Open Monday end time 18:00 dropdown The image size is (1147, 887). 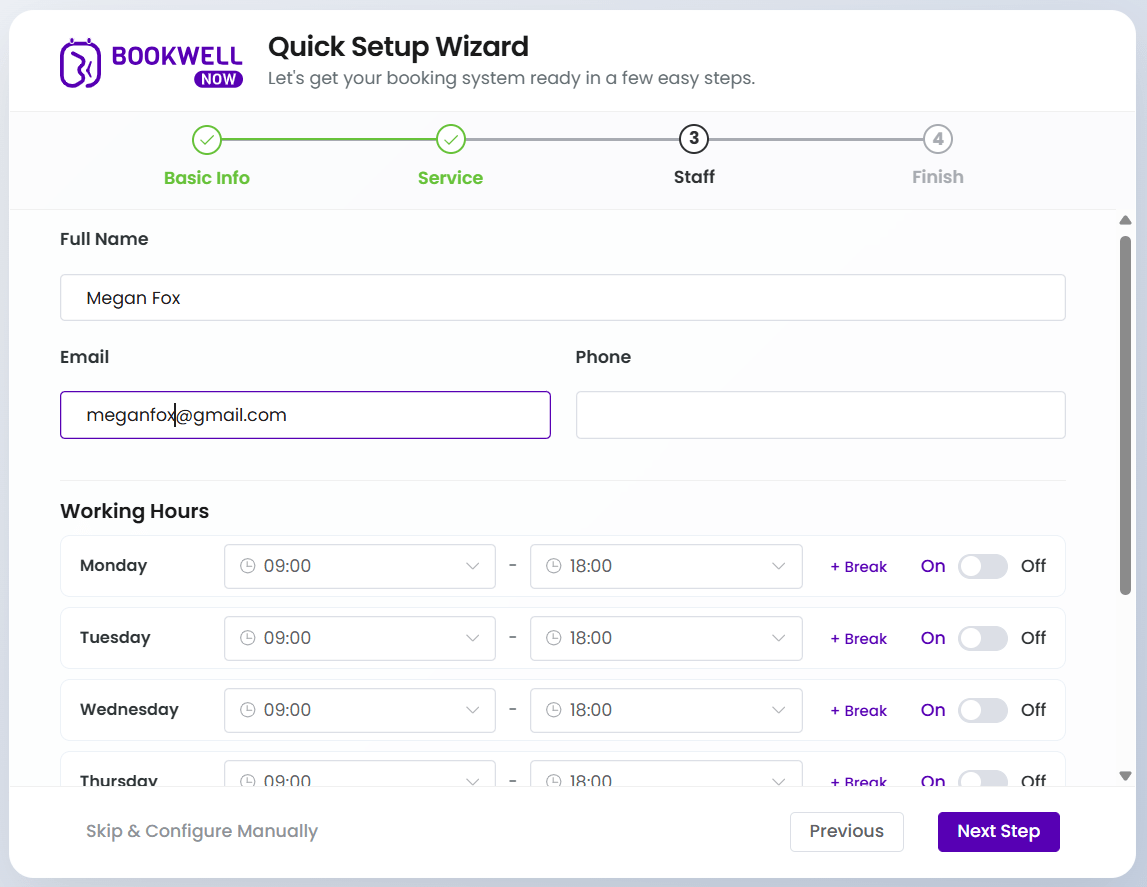(666, 566)
